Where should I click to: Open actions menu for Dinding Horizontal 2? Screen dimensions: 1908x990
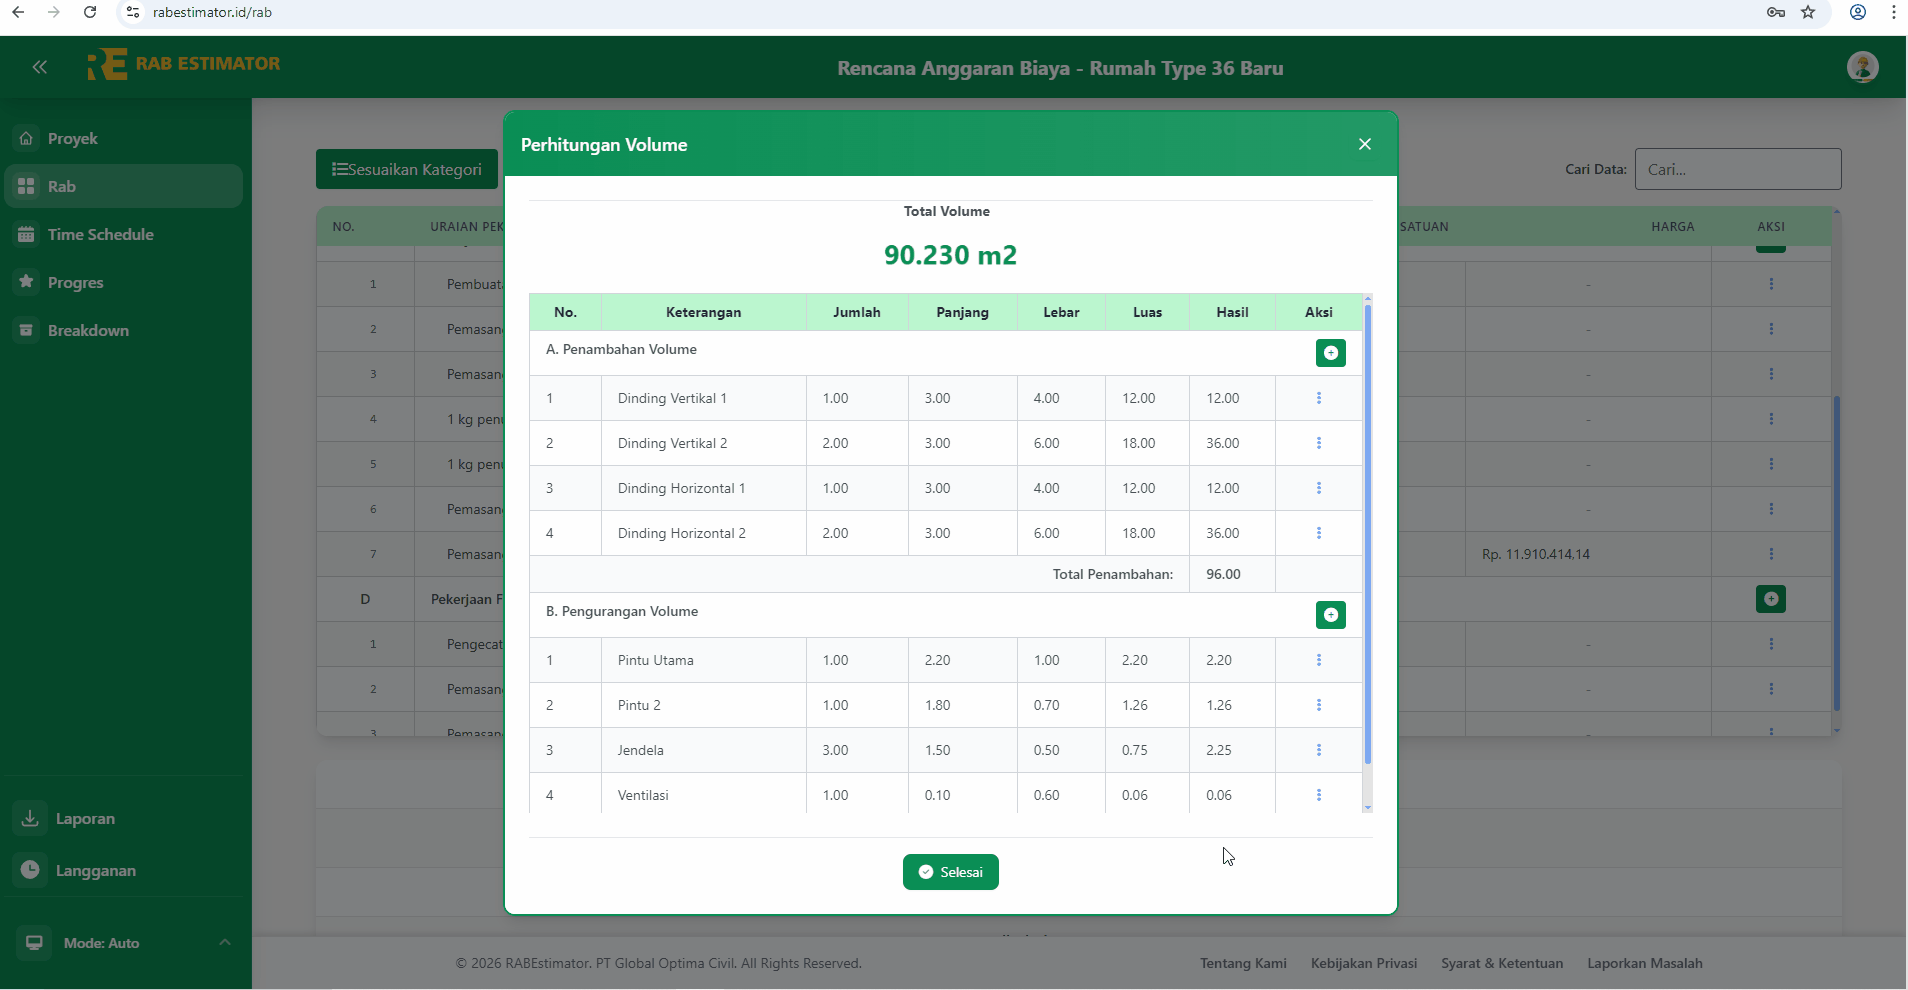tap(1318, 533)
